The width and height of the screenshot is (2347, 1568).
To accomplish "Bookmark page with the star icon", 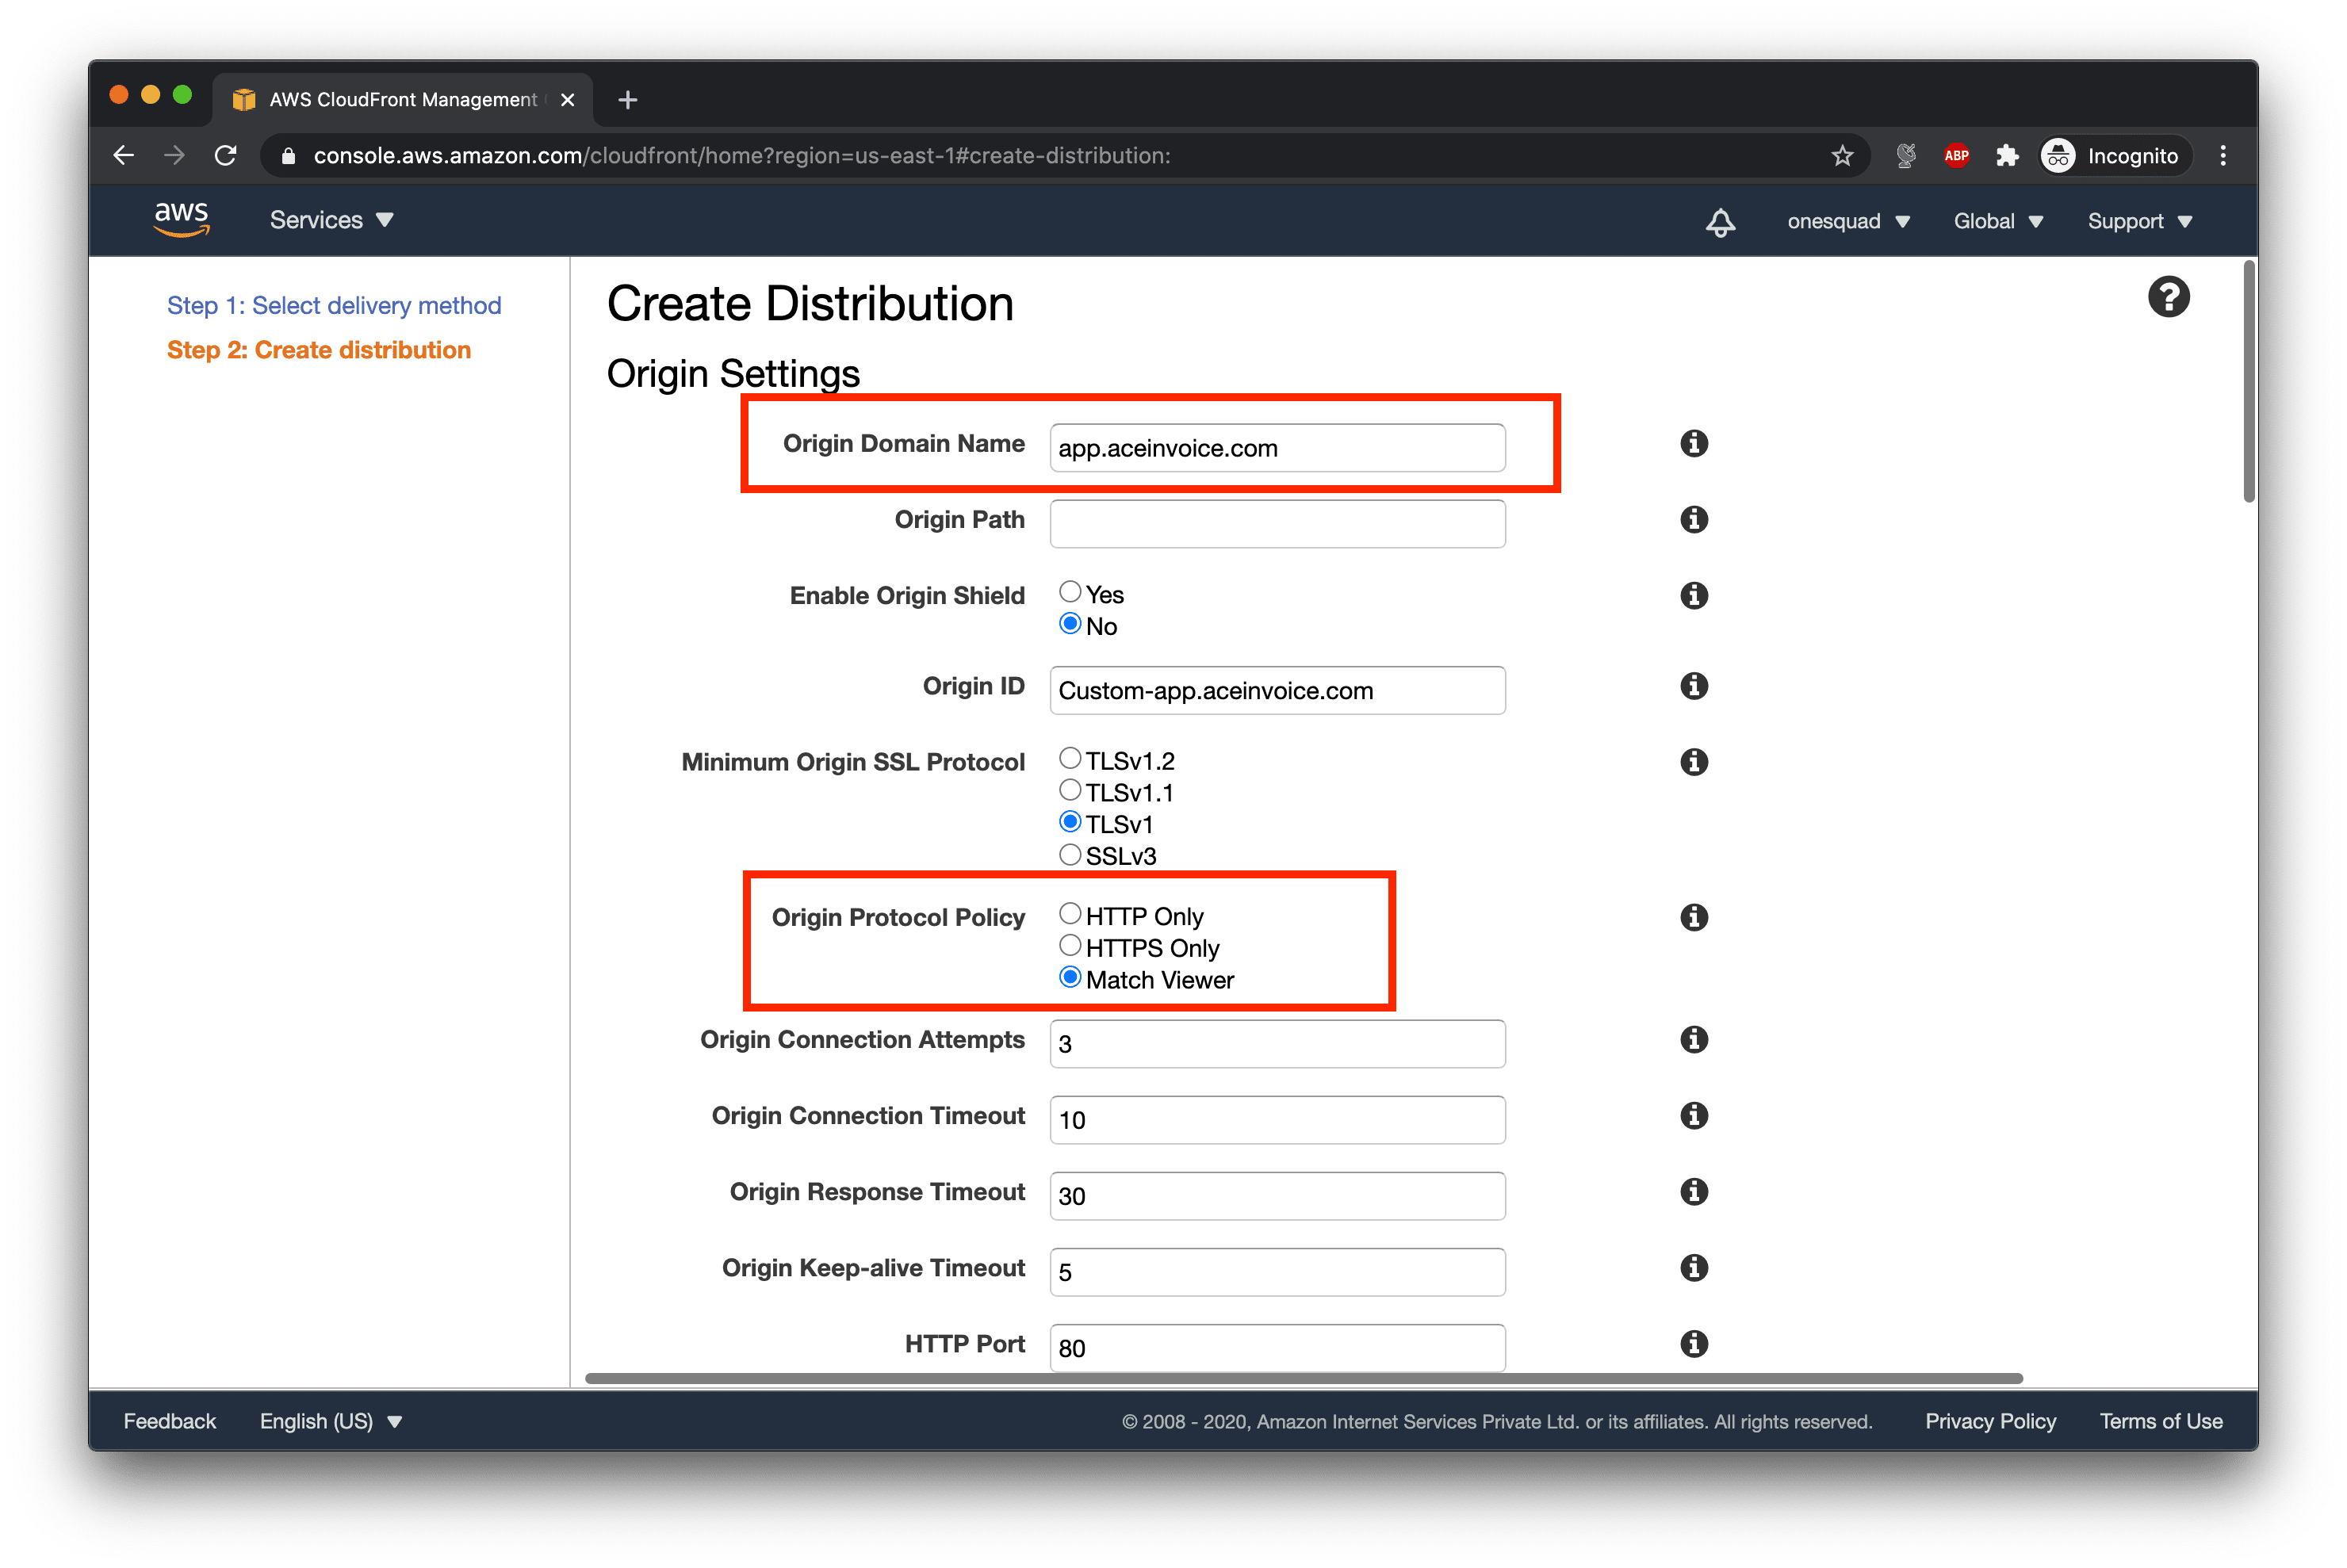I will (x=1842, y=156).
